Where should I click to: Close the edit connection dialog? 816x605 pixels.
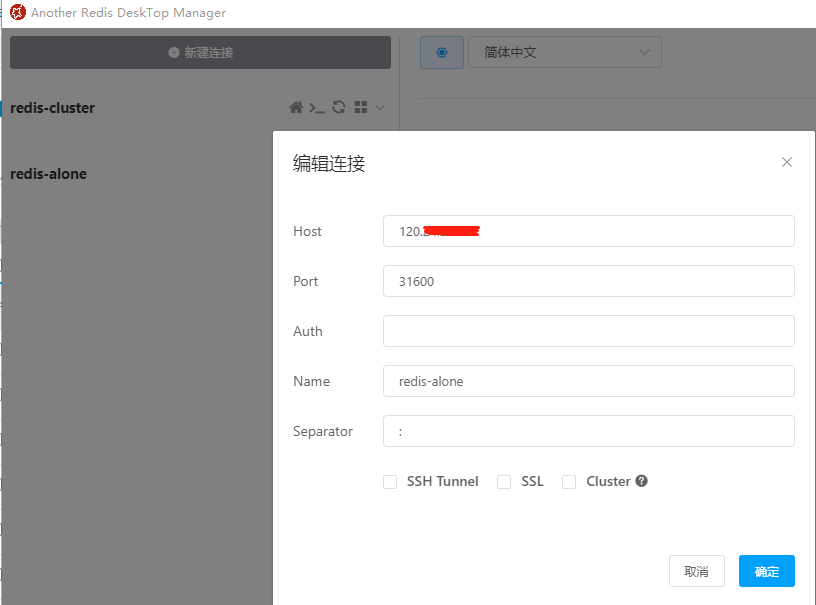[x=787, y=161]
